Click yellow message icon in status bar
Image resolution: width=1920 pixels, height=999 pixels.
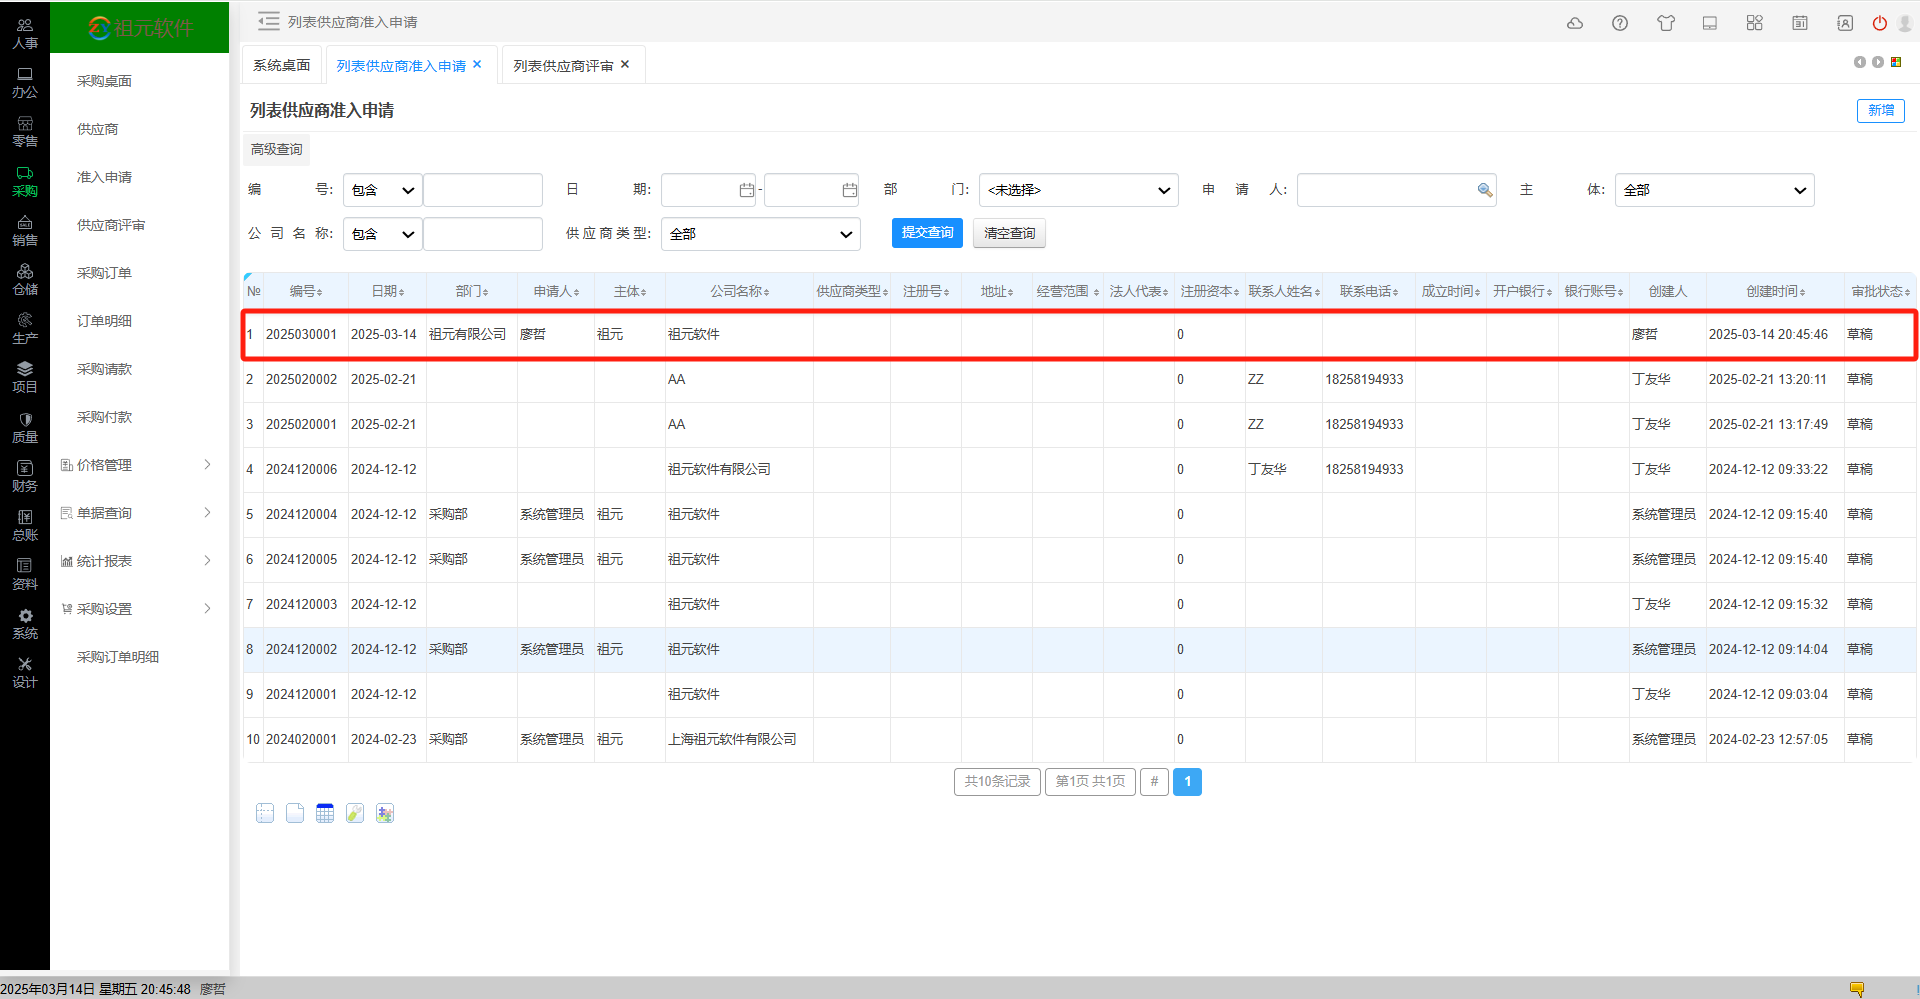pos(1857,989)
